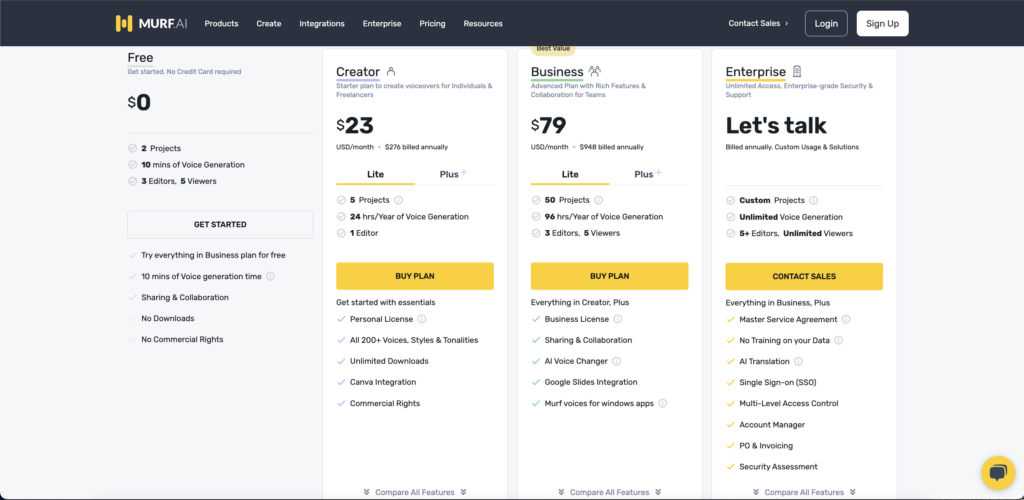Click info icon next to Business License

click(x=617, y=319)
